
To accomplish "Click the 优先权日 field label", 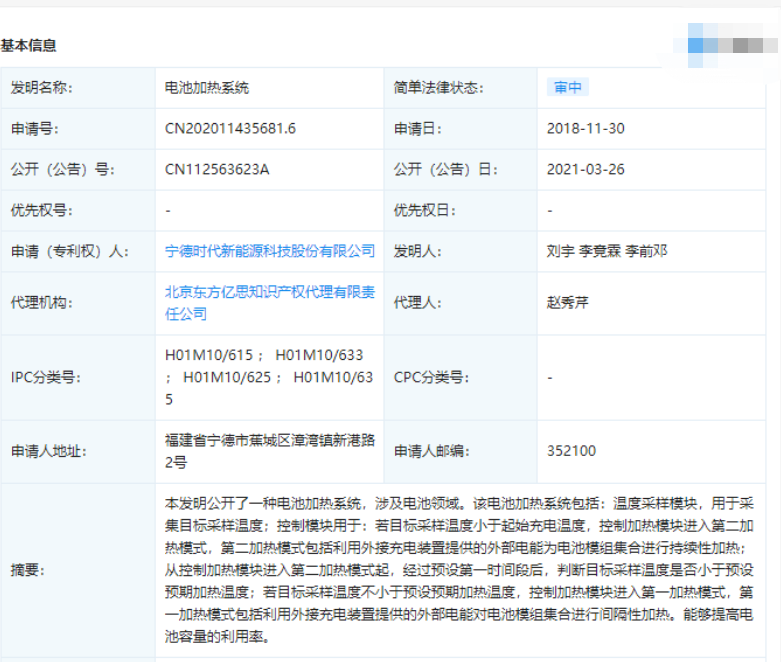I will tap(424, 210).
